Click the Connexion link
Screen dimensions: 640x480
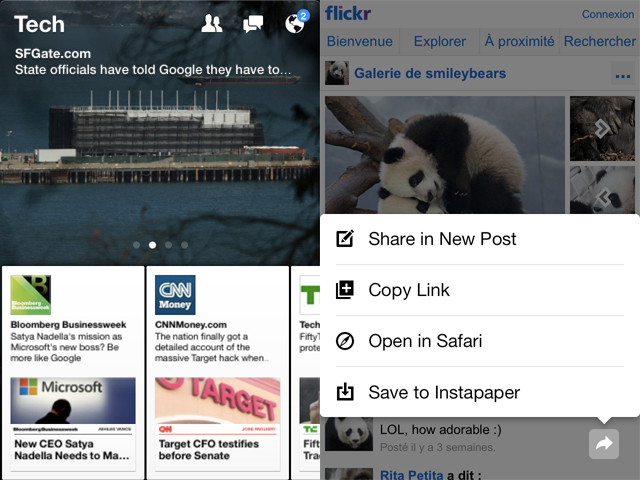608,14
